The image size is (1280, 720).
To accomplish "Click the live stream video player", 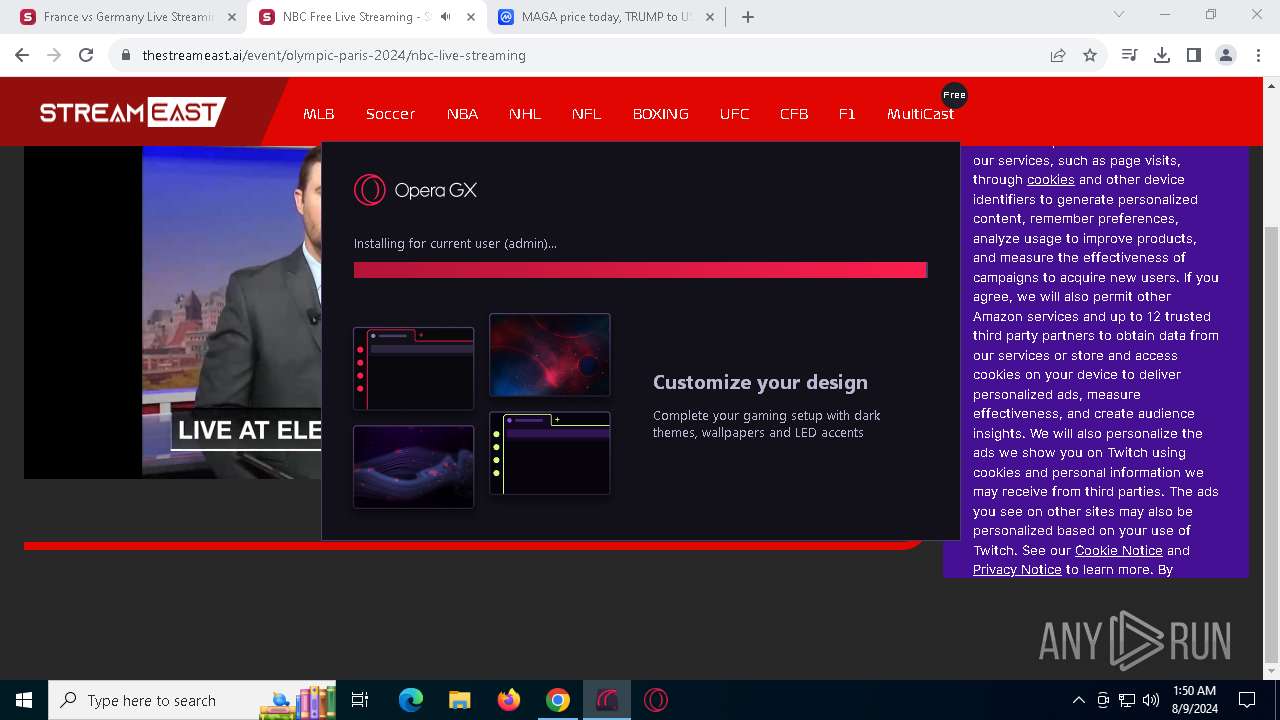I will click(x=172, y=312).
